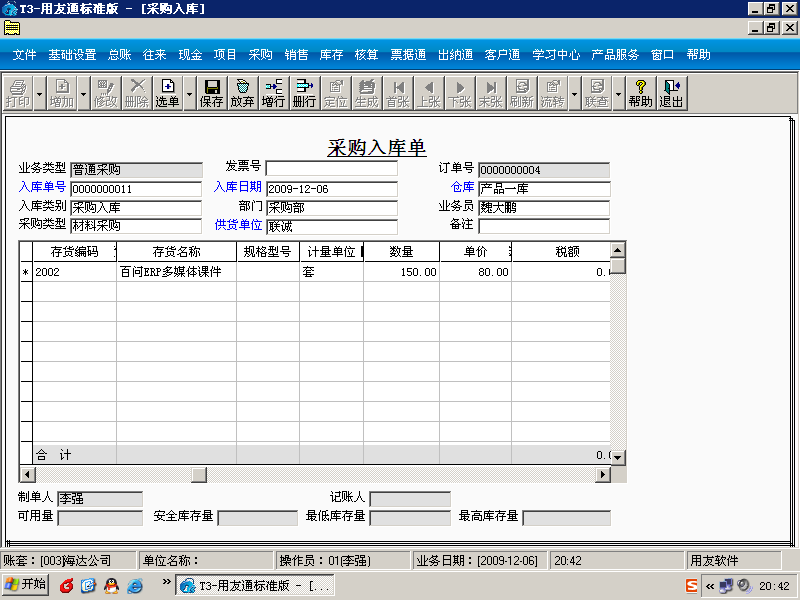The height and width of the screenshot is (600, 800).
Task: Click inventory code cell 2002
Action: 74,272
